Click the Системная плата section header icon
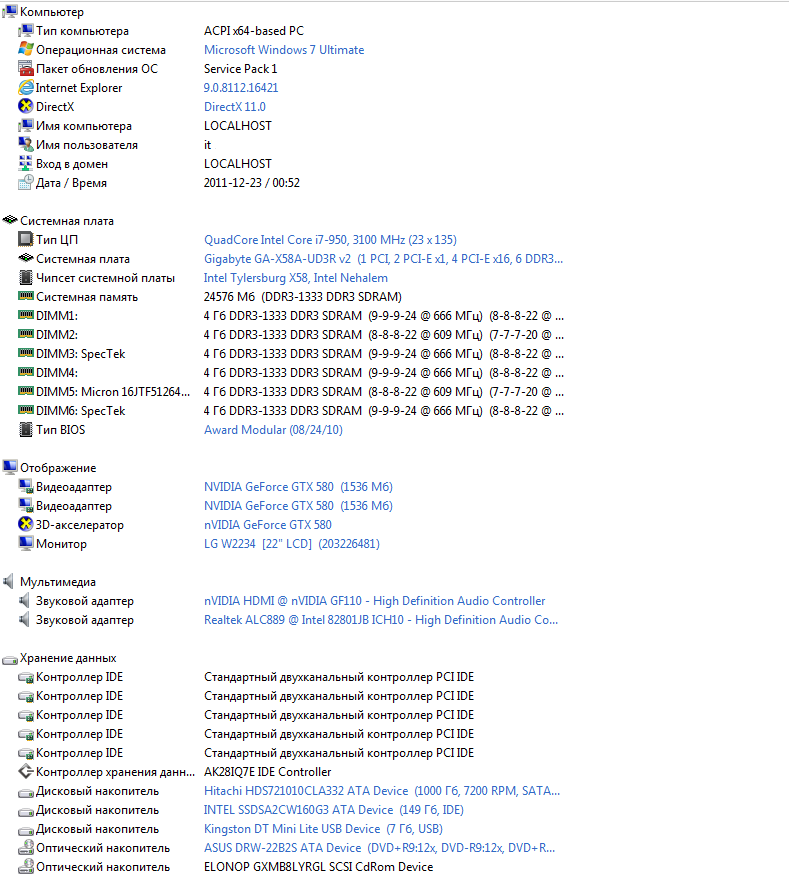The image size is (789, 874). [x=9, y=220]
